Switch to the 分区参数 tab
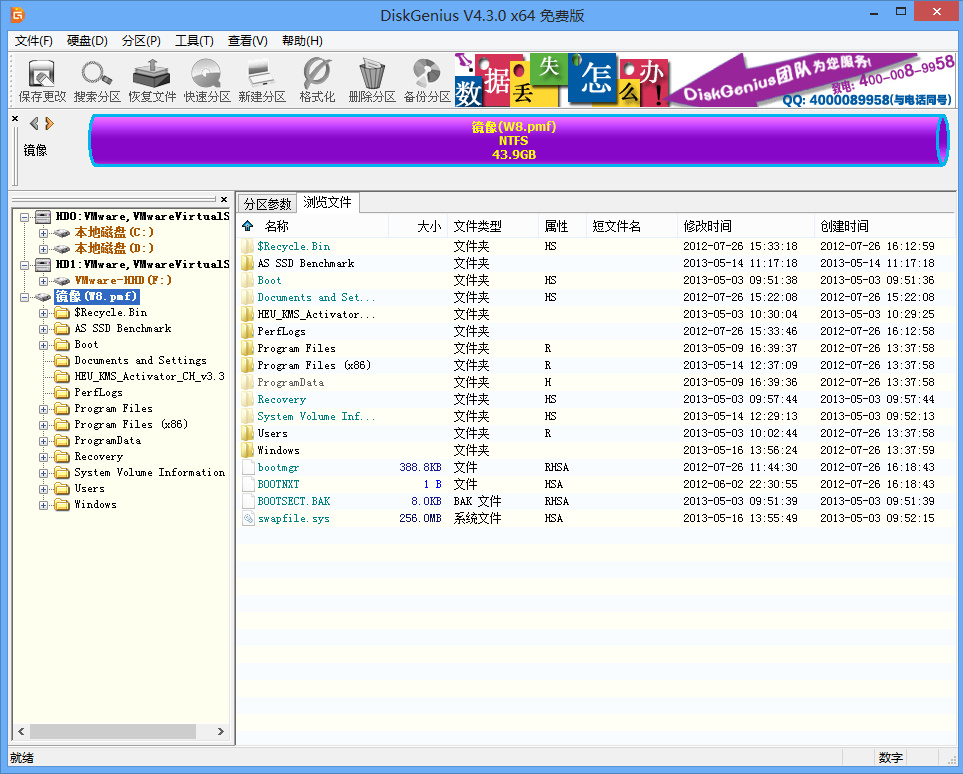 tap(267, 203)
